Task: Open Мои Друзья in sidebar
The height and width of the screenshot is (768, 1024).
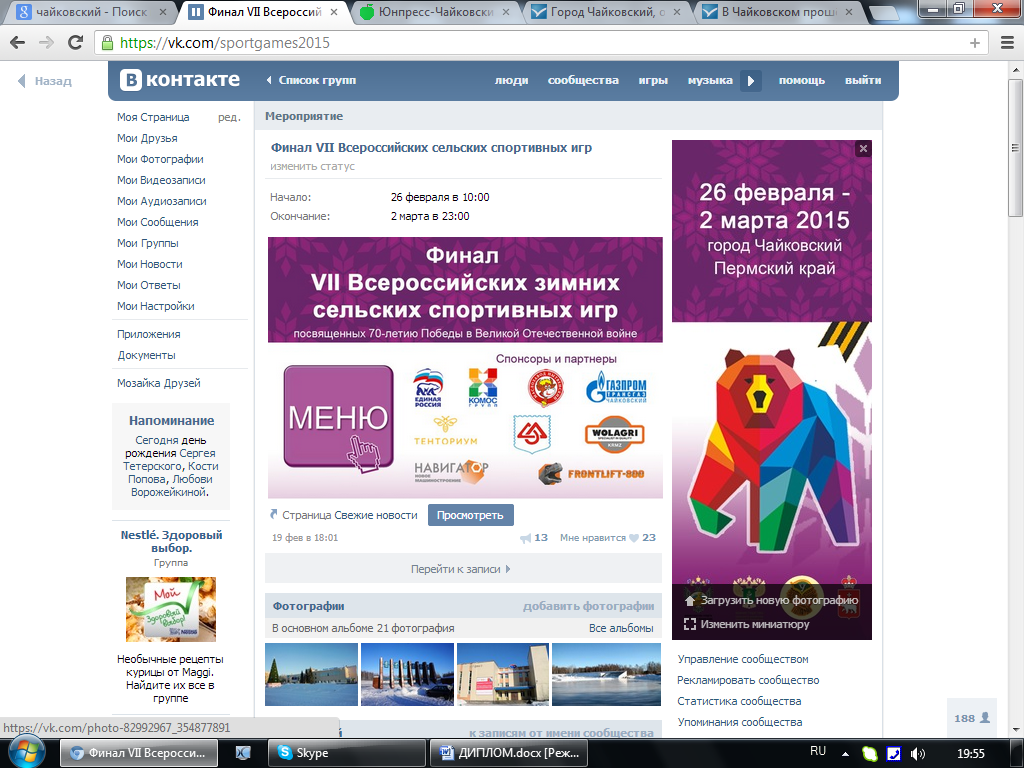Action: coord(148,138)
